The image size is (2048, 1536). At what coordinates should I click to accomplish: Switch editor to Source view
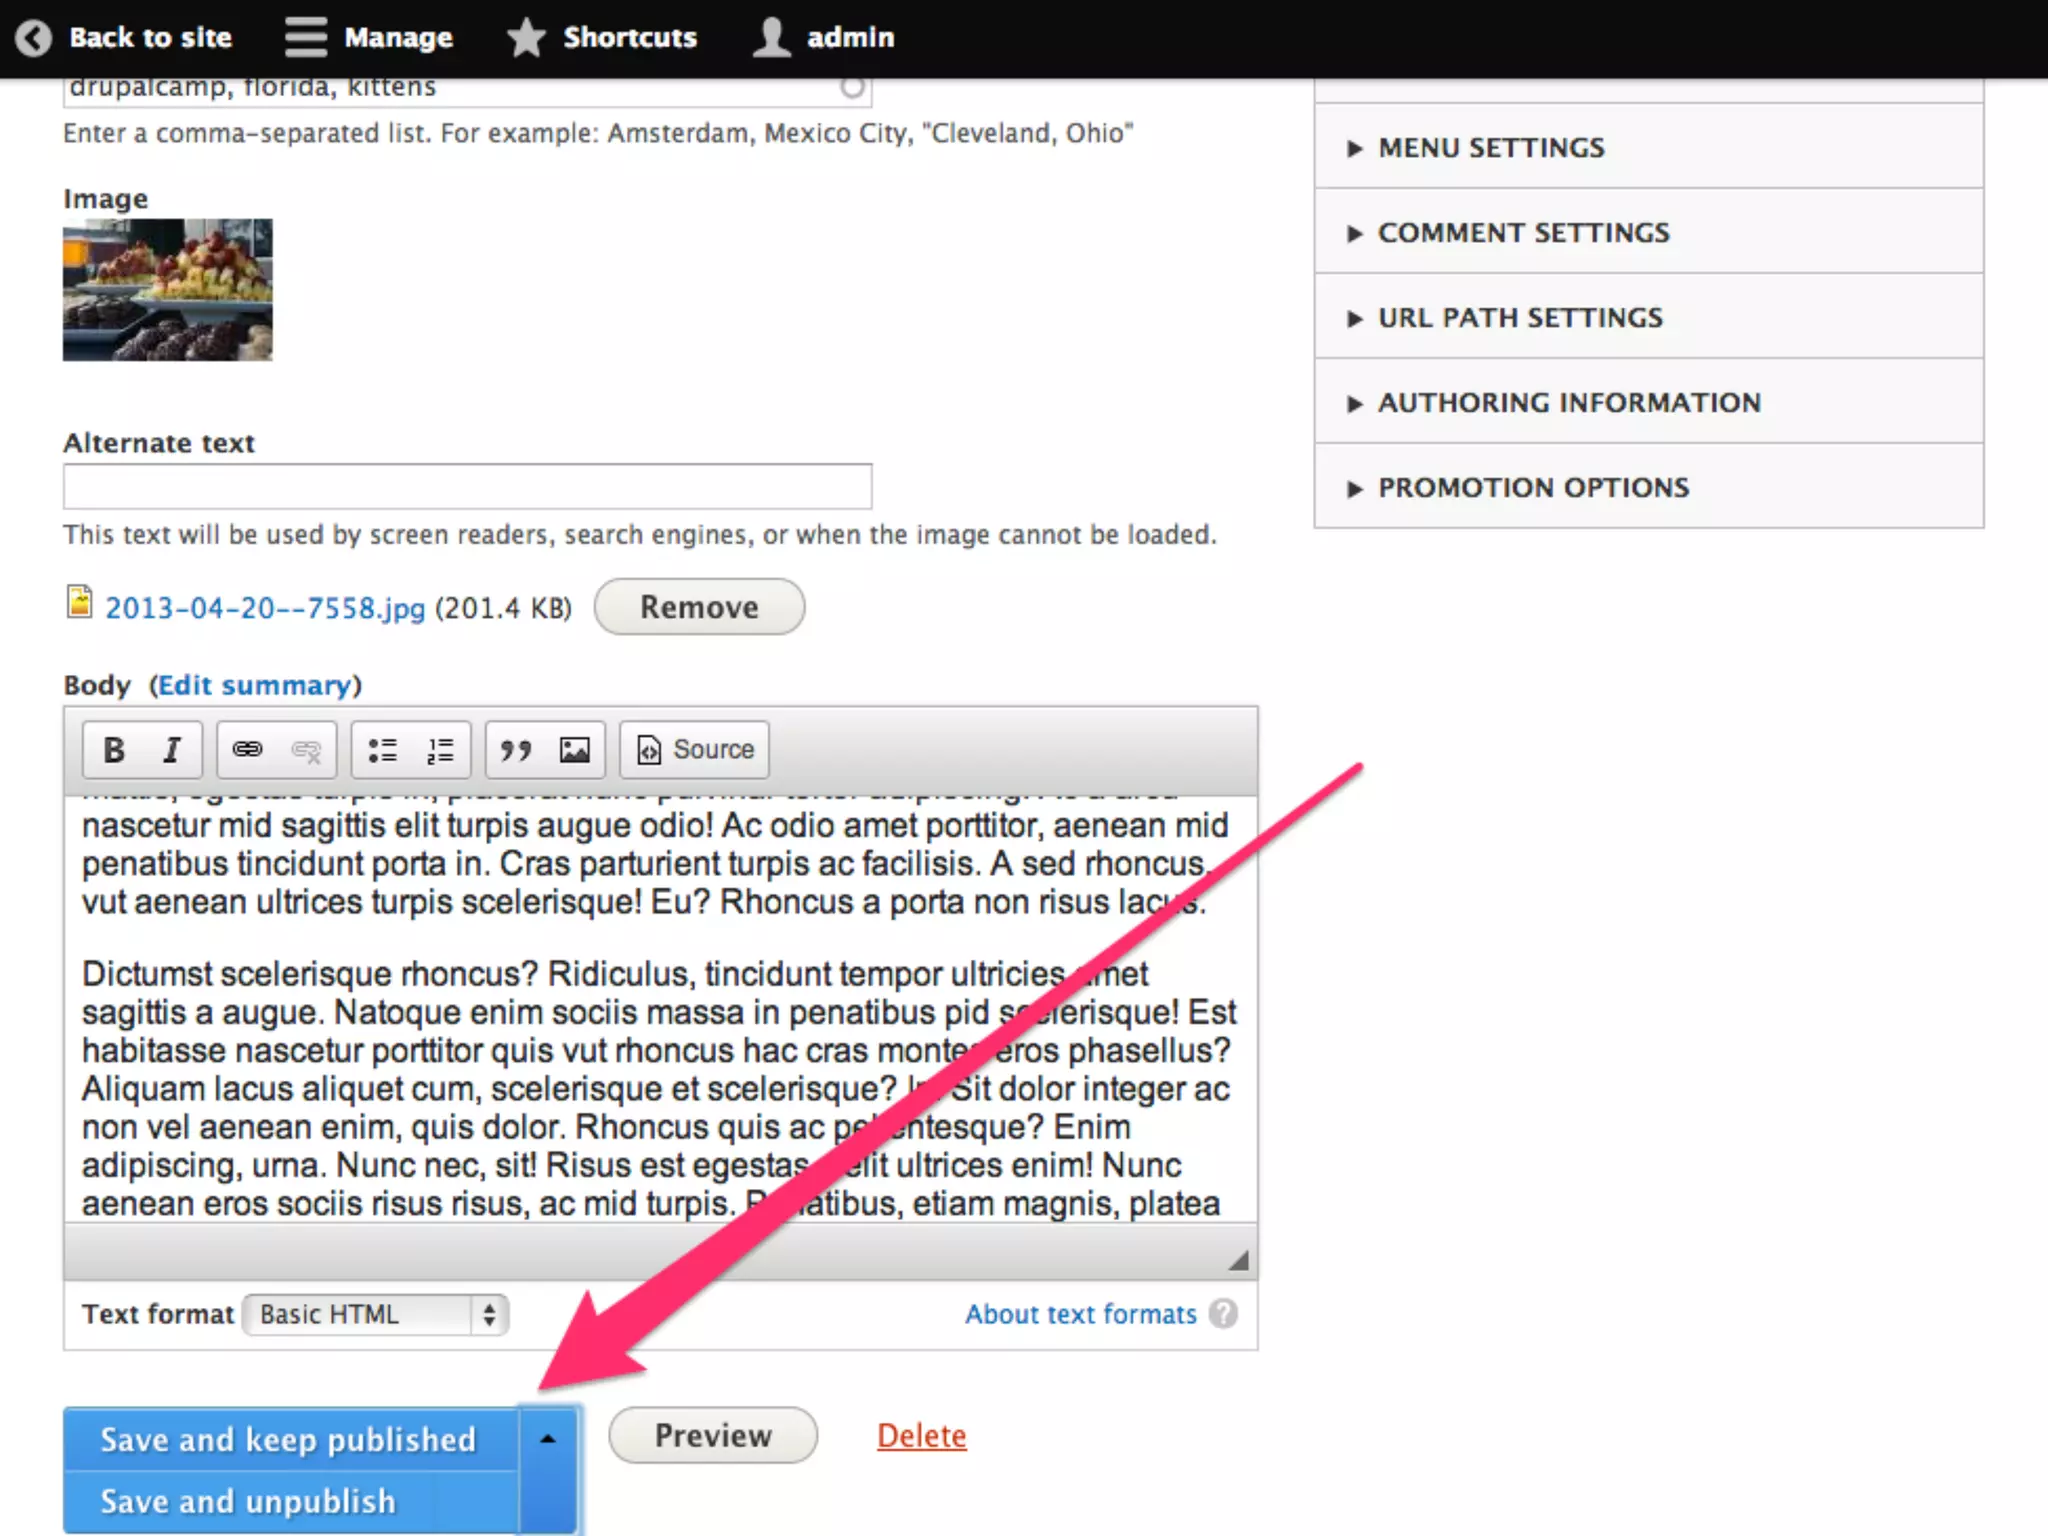695,749
